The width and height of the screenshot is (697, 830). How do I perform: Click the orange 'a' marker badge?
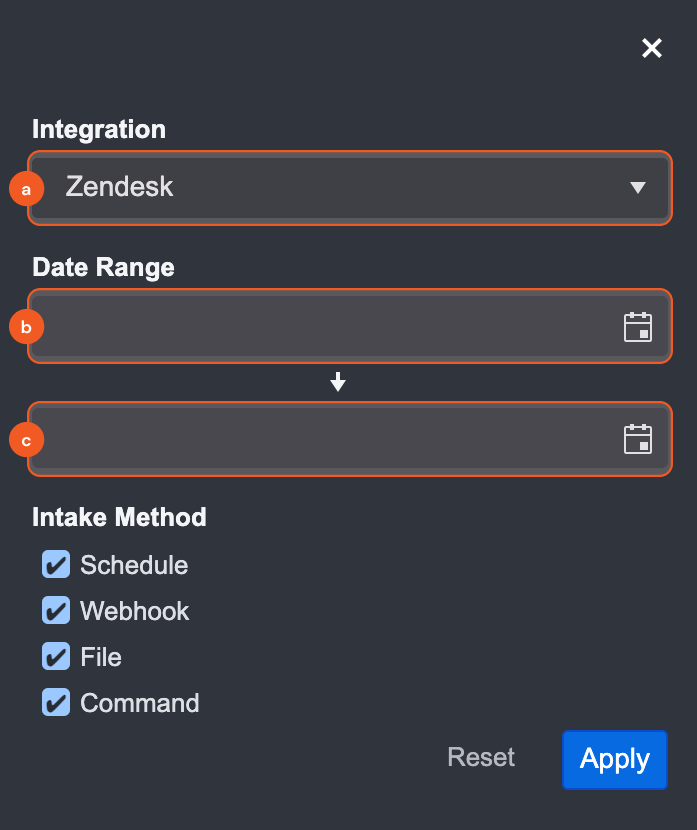click(x=26, y=188)
